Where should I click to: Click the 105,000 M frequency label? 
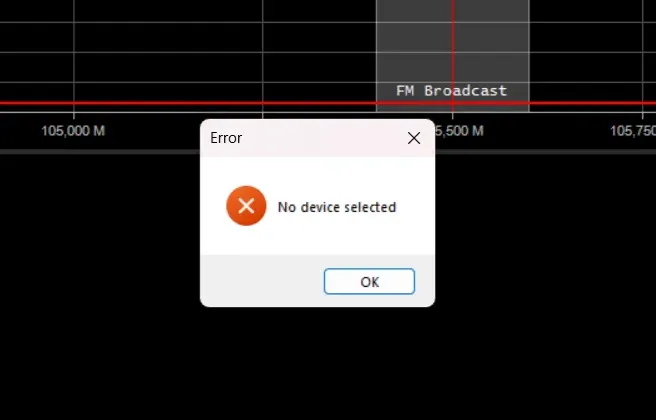73,131
